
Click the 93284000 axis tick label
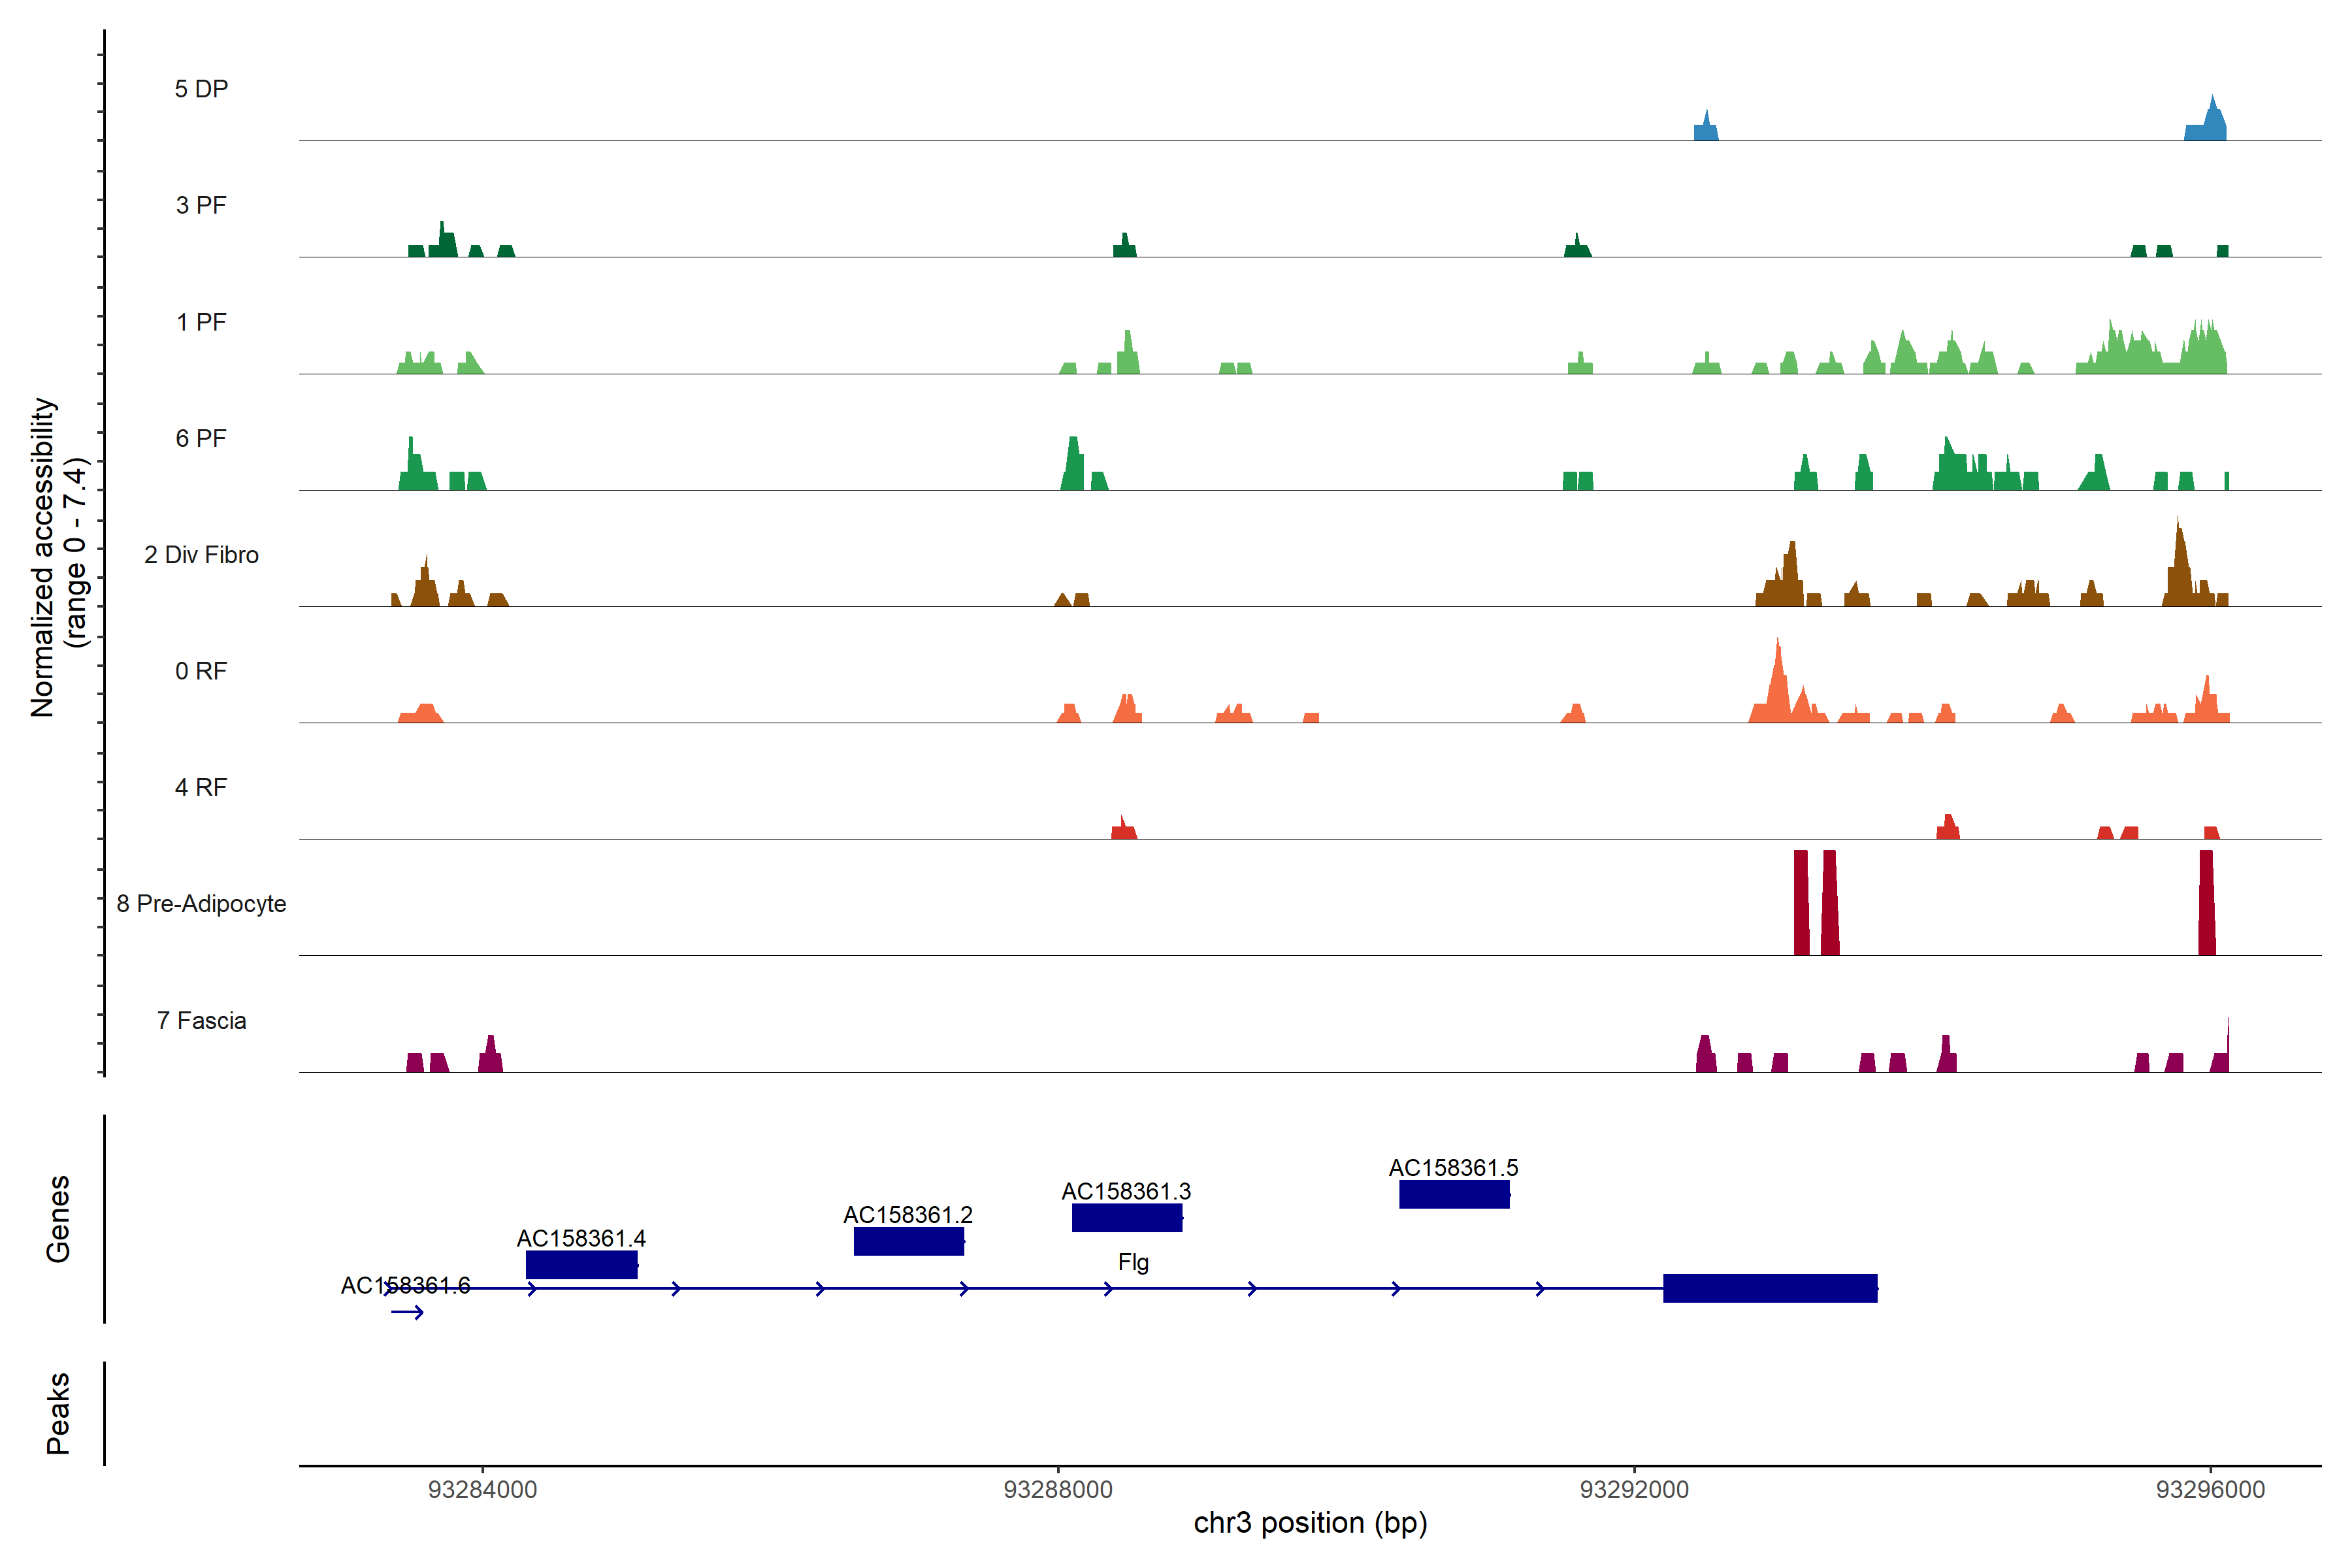pyautogui.click(x=482, y=1490)
